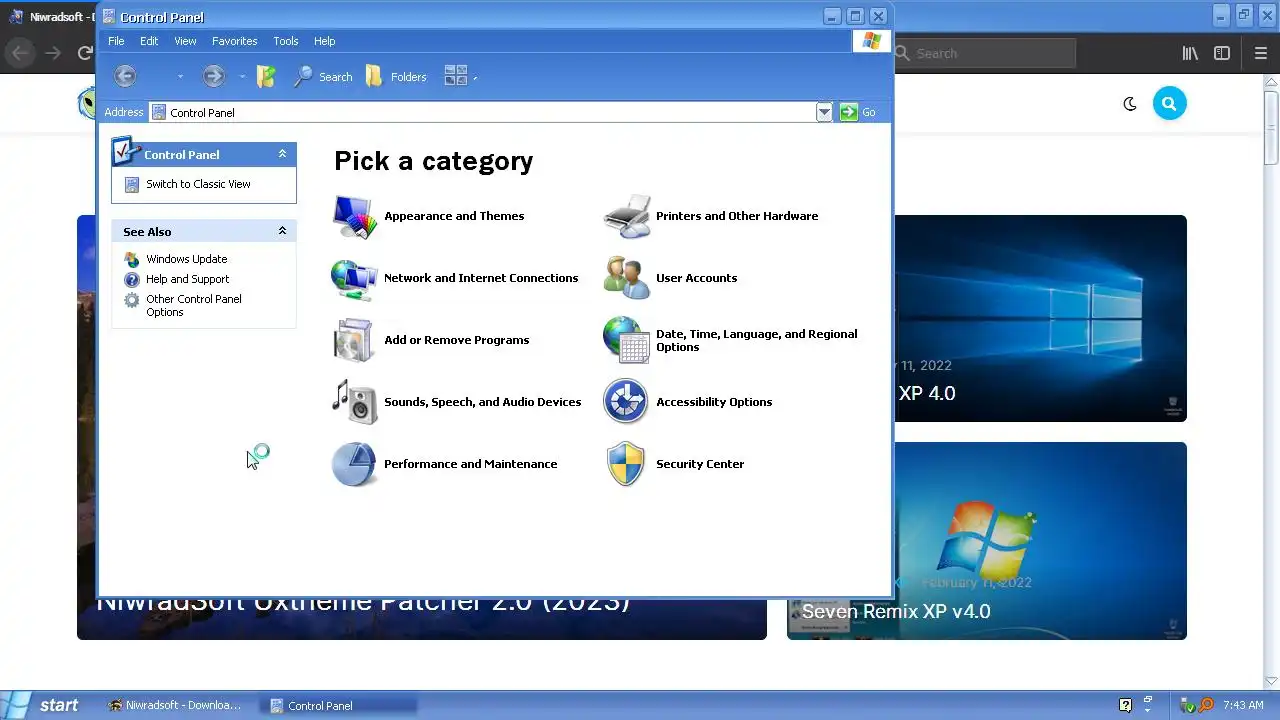Open the Help menu
Screen dimensions: 1280x720
pos(324,41)
